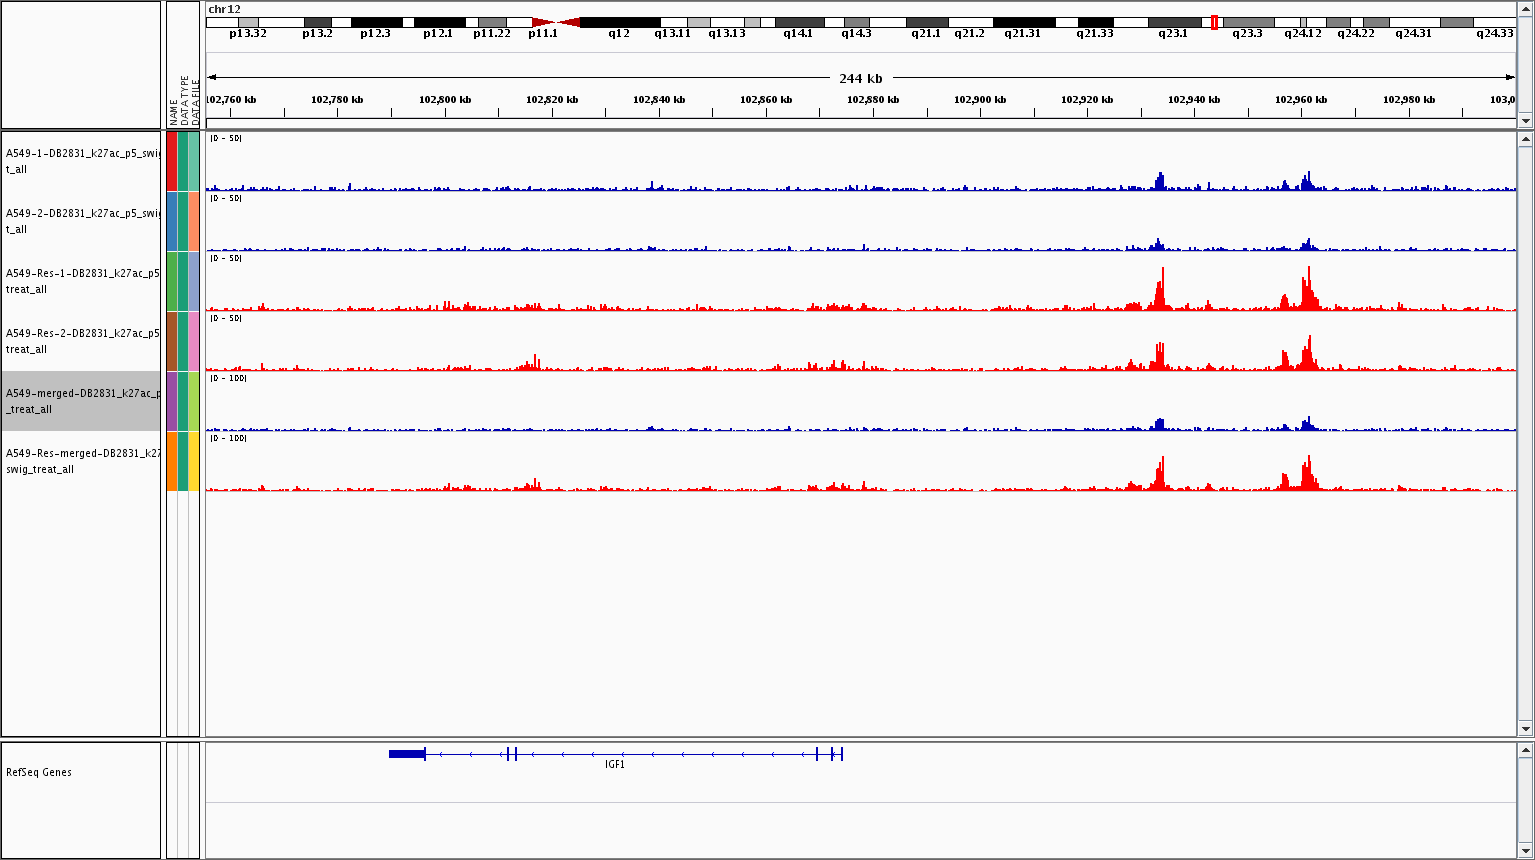1535x860 pixels.
Task: Click the red centromere marker on the ideogram
Action: tap(555, 22)
